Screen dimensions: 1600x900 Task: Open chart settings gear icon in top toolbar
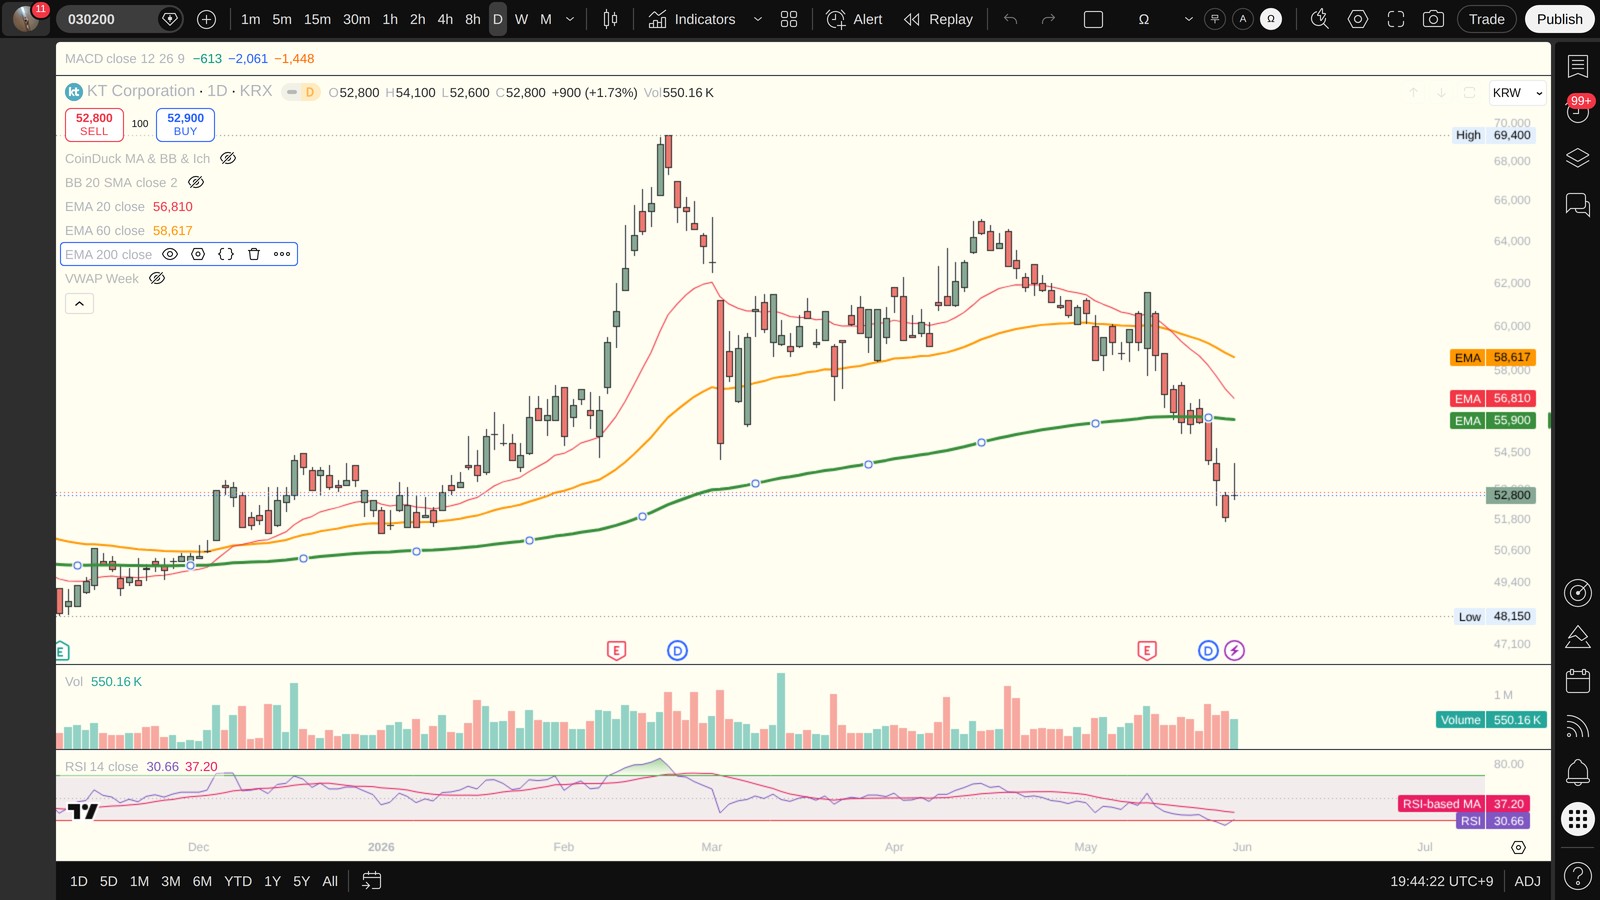pyautogui.click(x=1358, y=19)
